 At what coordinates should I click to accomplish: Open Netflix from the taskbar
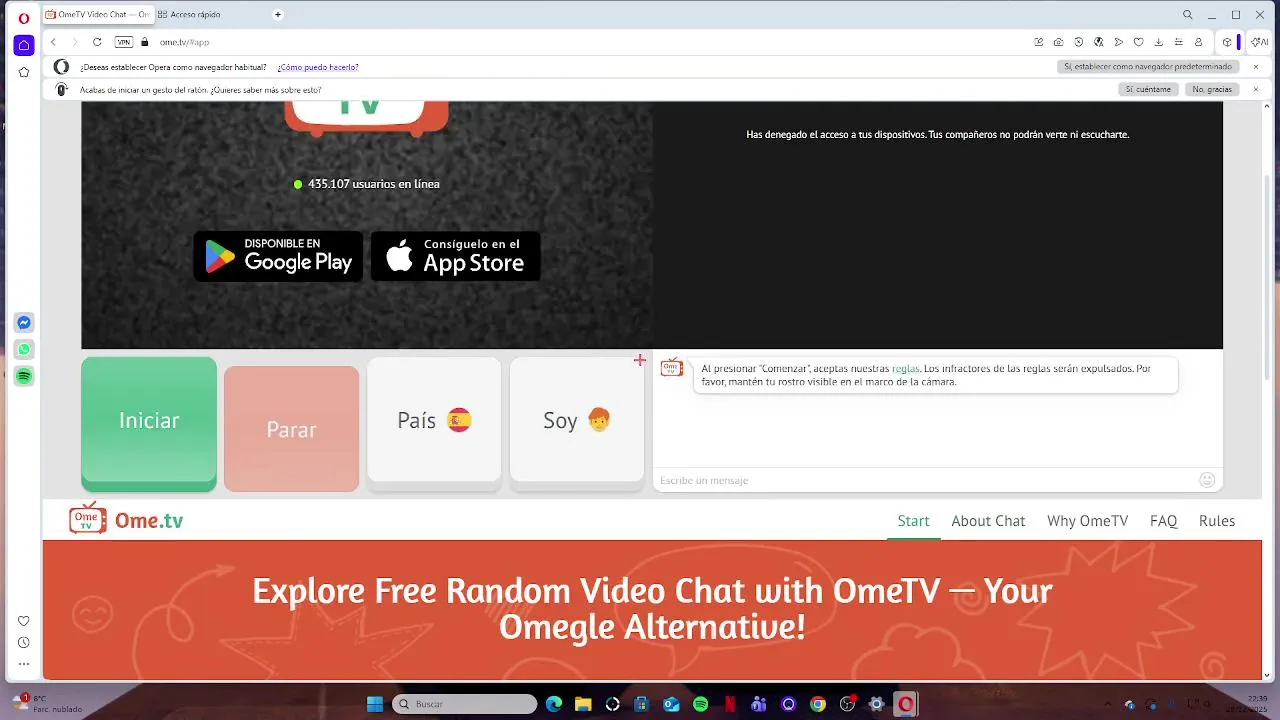point(730,704)
